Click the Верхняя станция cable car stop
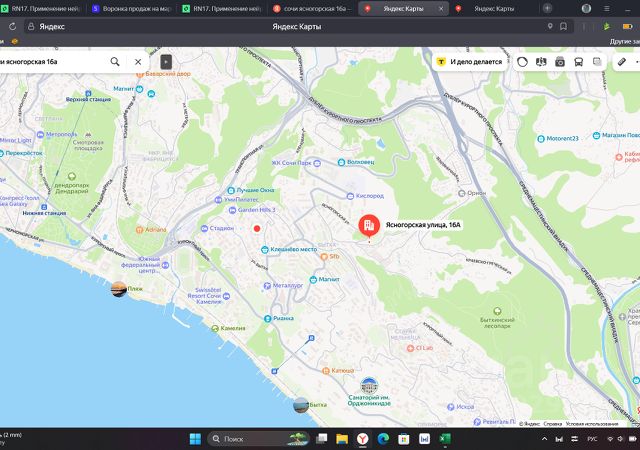 tap(88, 94)
